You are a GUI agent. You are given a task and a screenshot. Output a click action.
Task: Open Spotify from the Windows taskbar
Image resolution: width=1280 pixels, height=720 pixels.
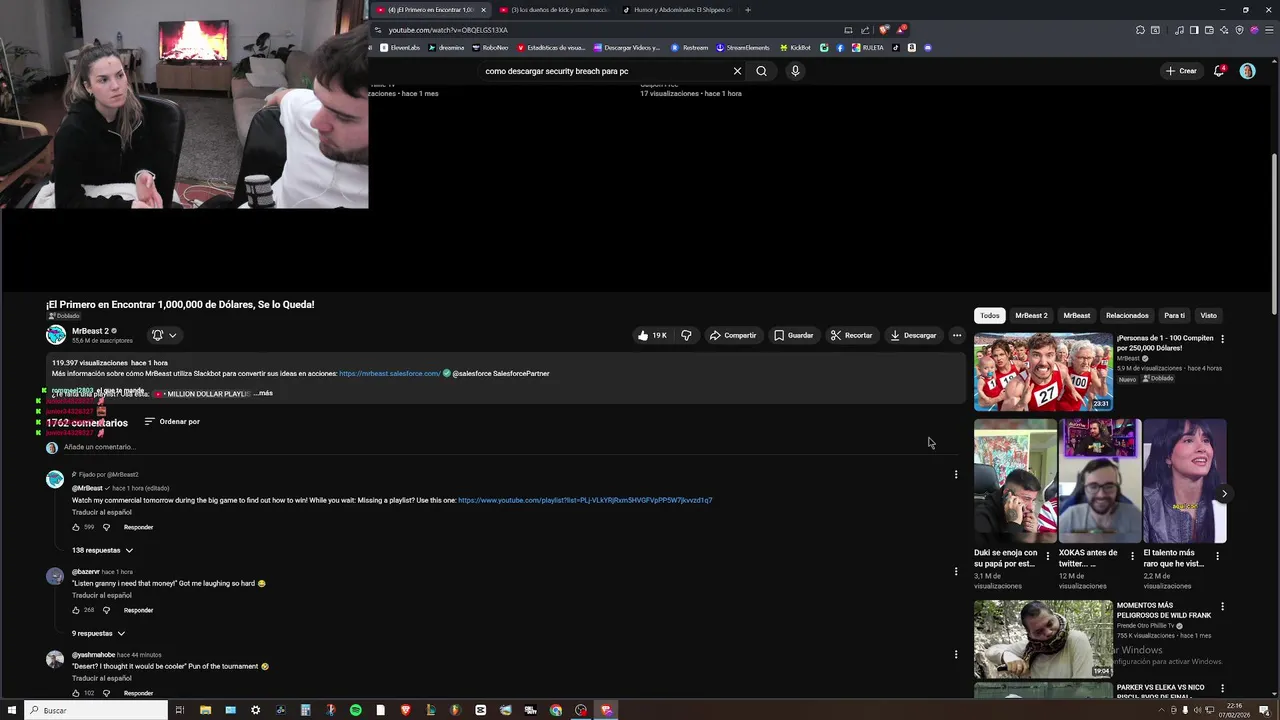click(x=356, y=710)
